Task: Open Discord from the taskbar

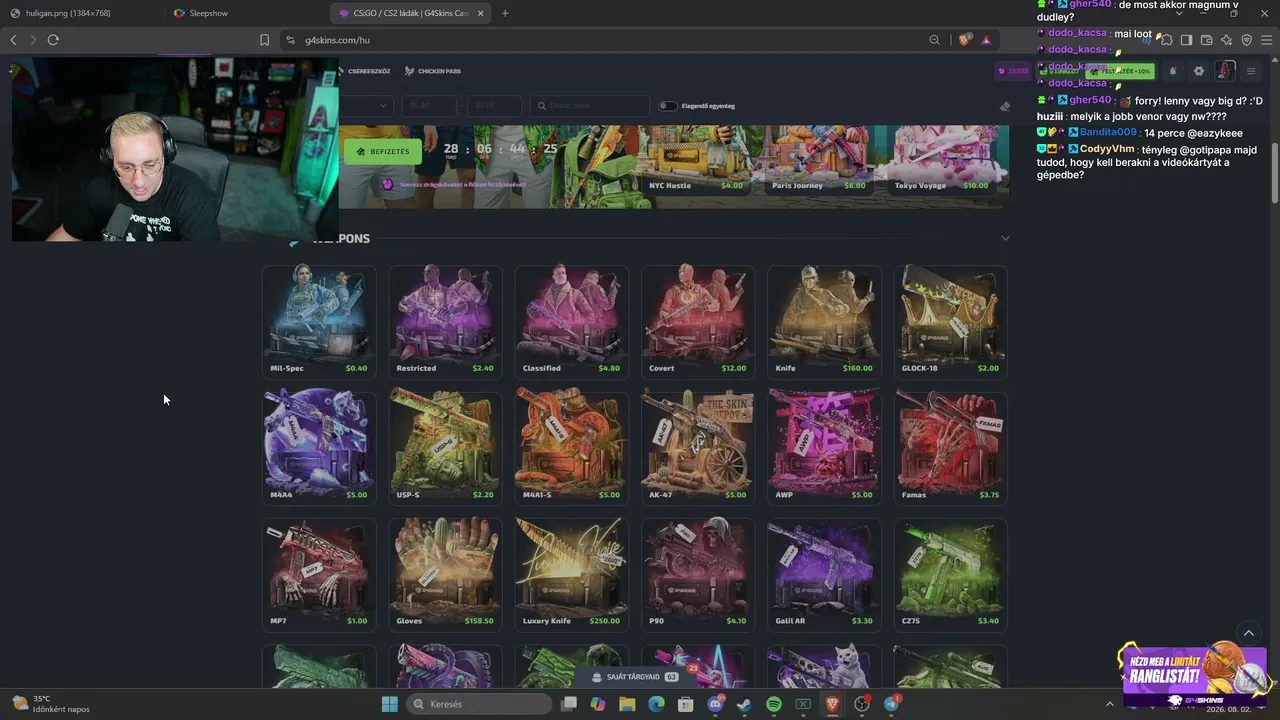Action: (715, 704)
